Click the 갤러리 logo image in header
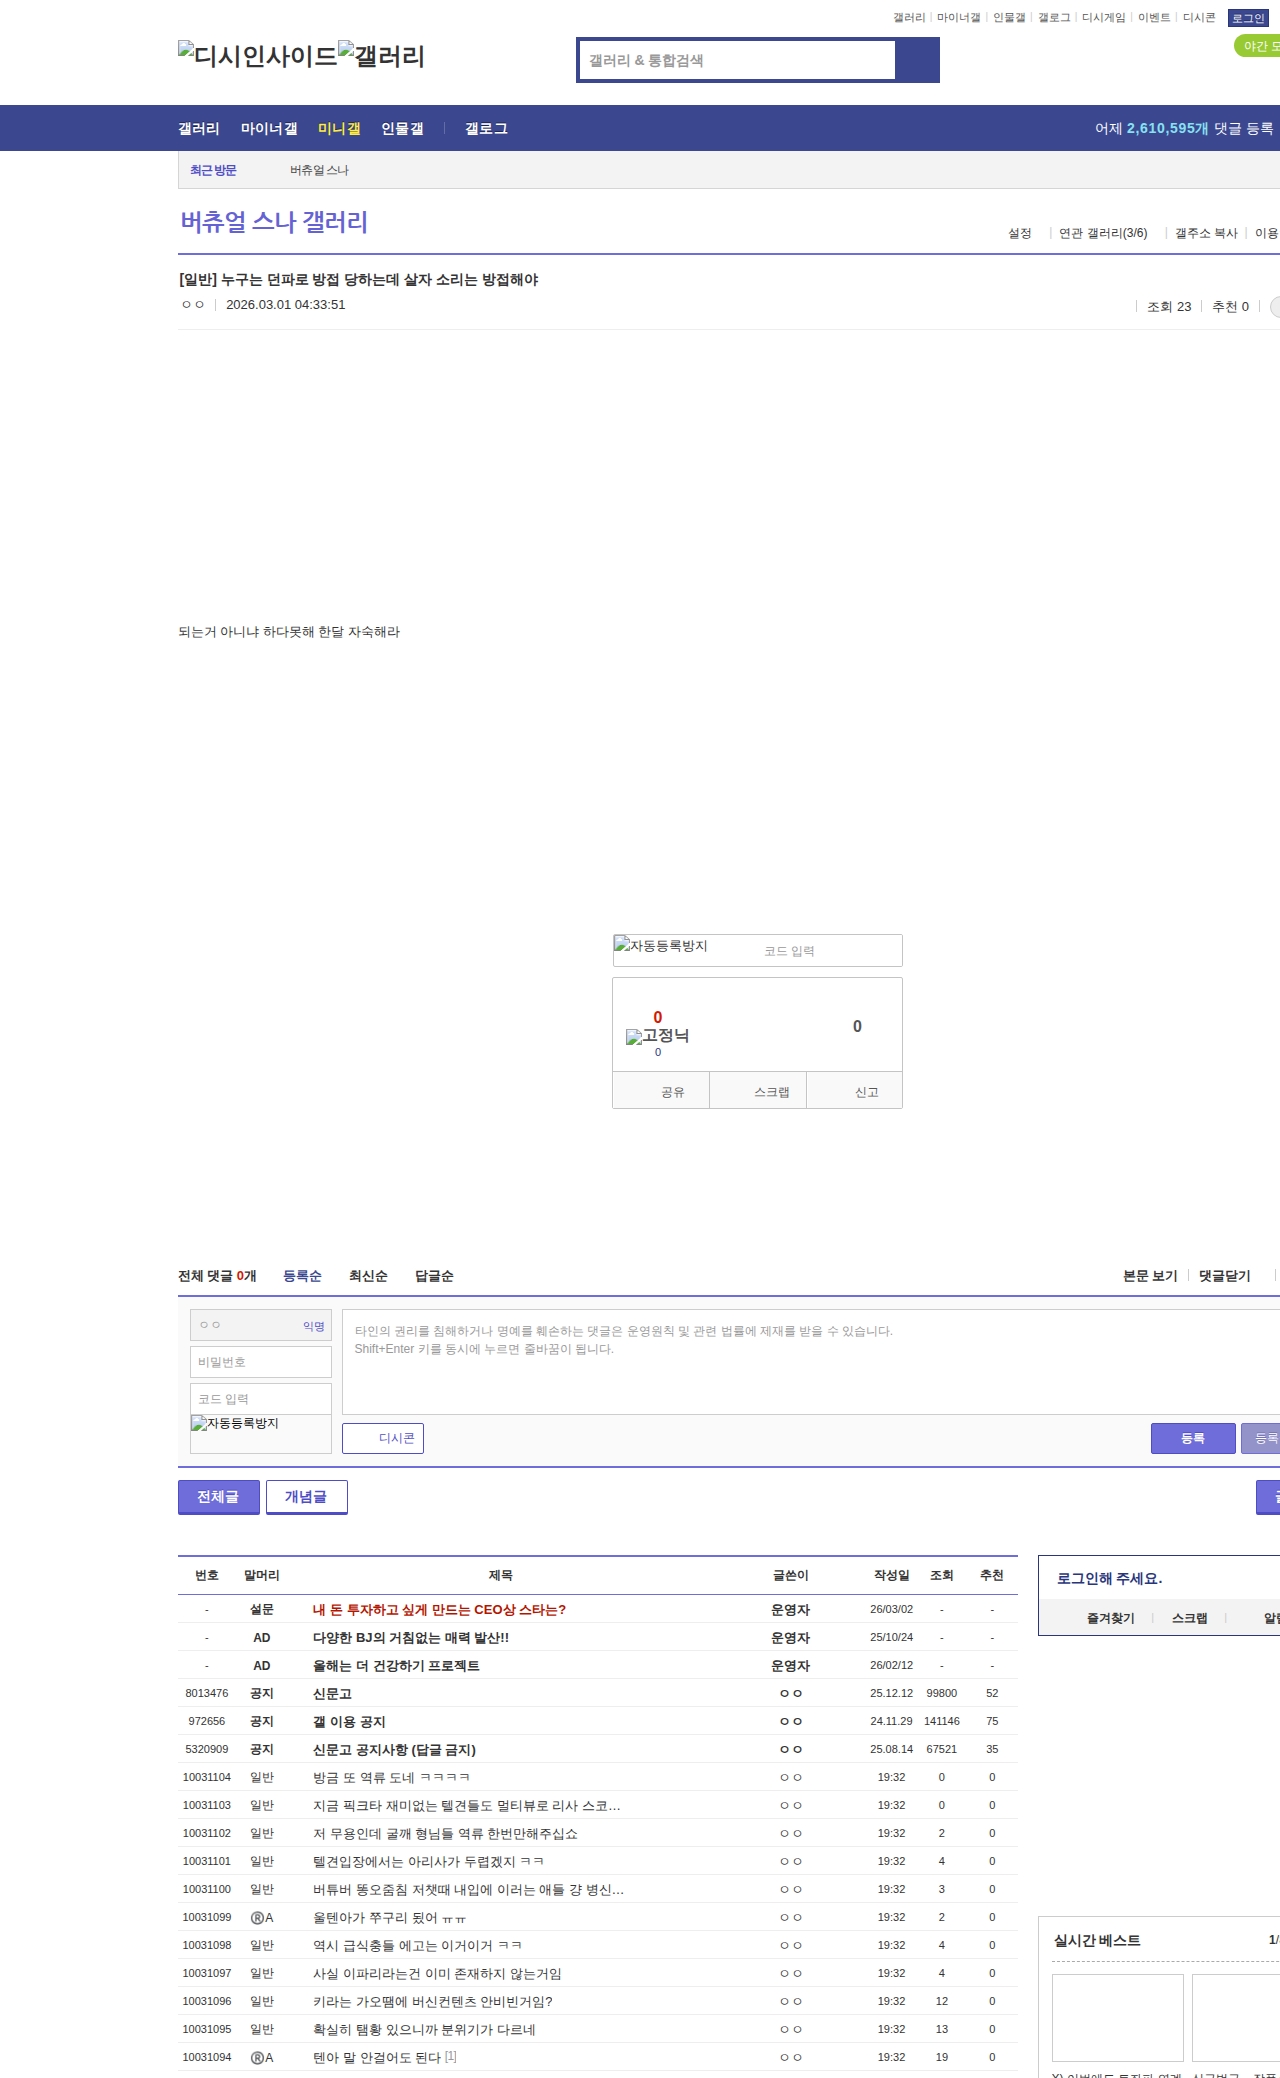 (x=381, y=56)
